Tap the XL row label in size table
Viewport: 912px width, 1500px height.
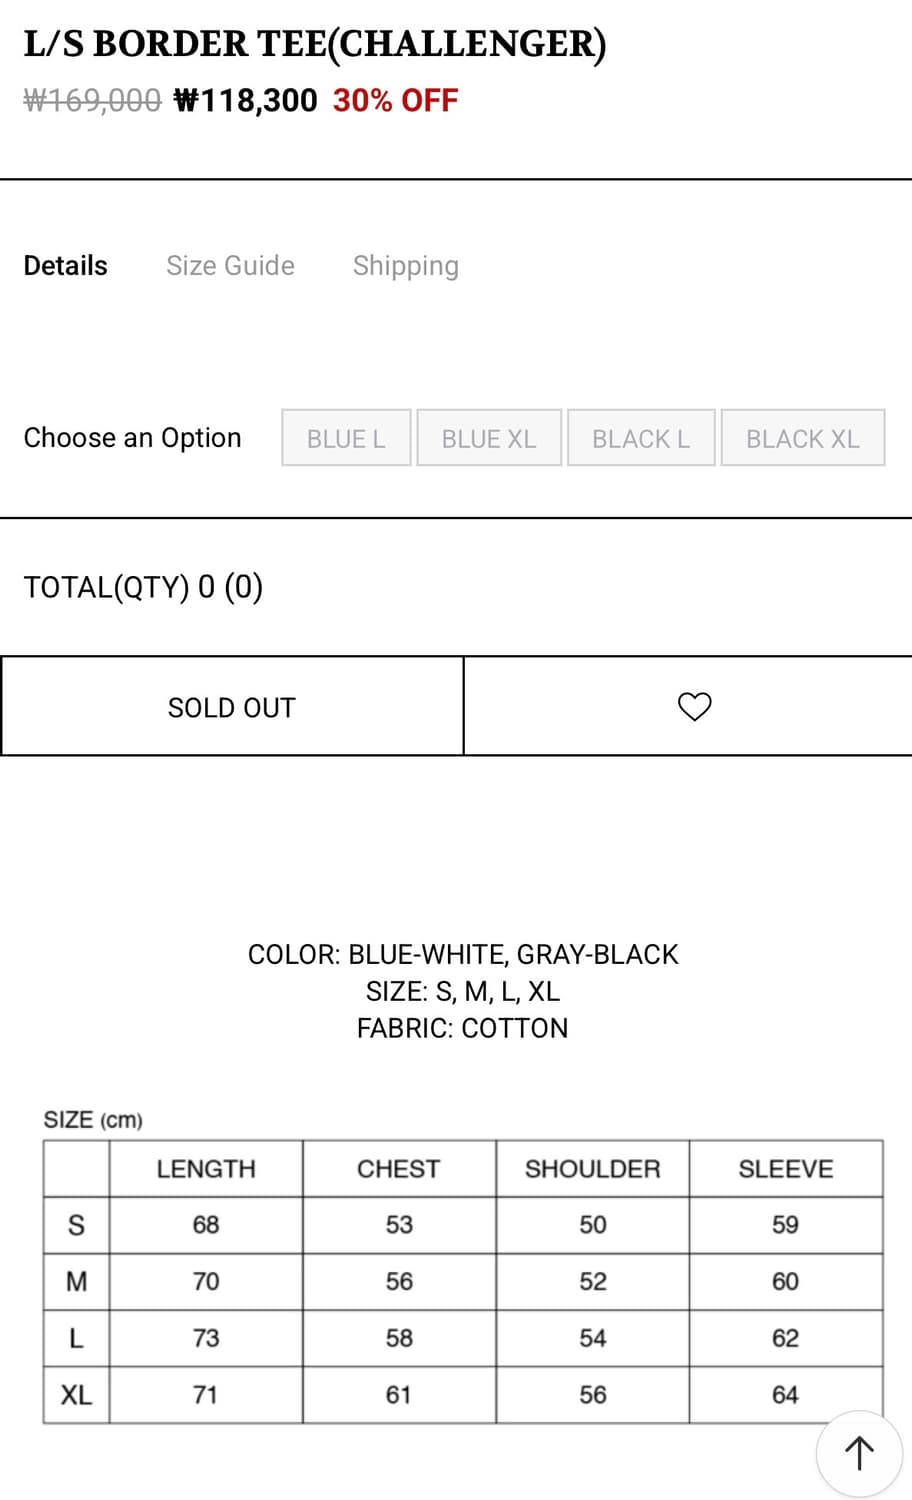point(76,1395)
